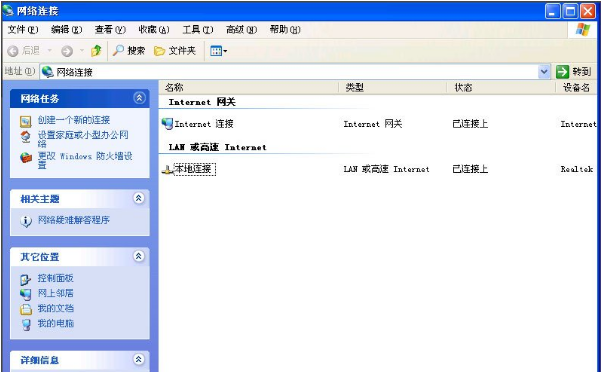
Task: Click the home network setup icon
Action: [x=25, y=137]
